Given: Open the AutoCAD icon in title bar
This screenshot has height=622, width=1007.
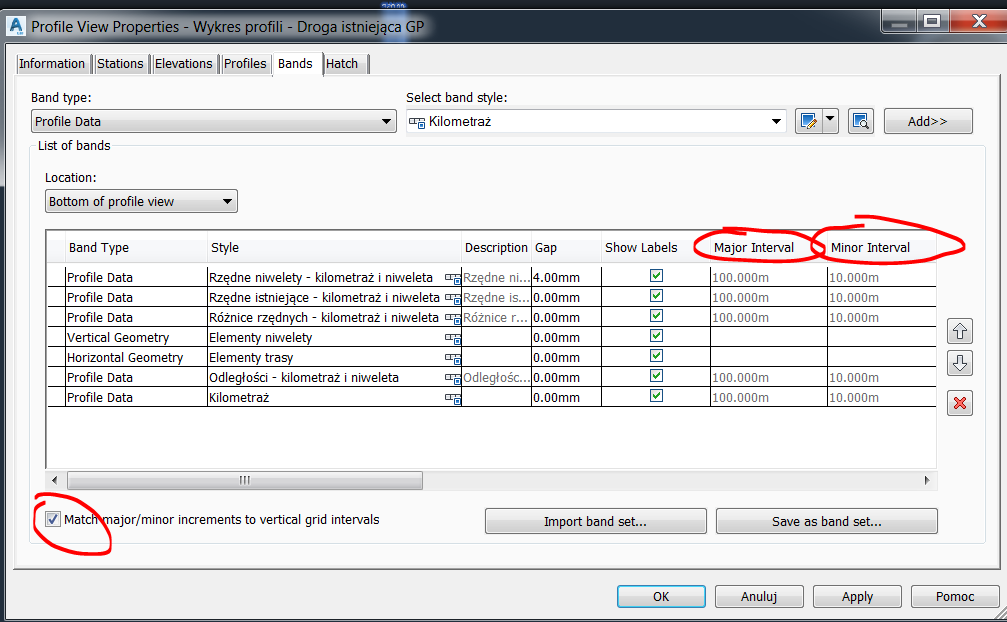Looking at the screenshot, I should [14, 25].
